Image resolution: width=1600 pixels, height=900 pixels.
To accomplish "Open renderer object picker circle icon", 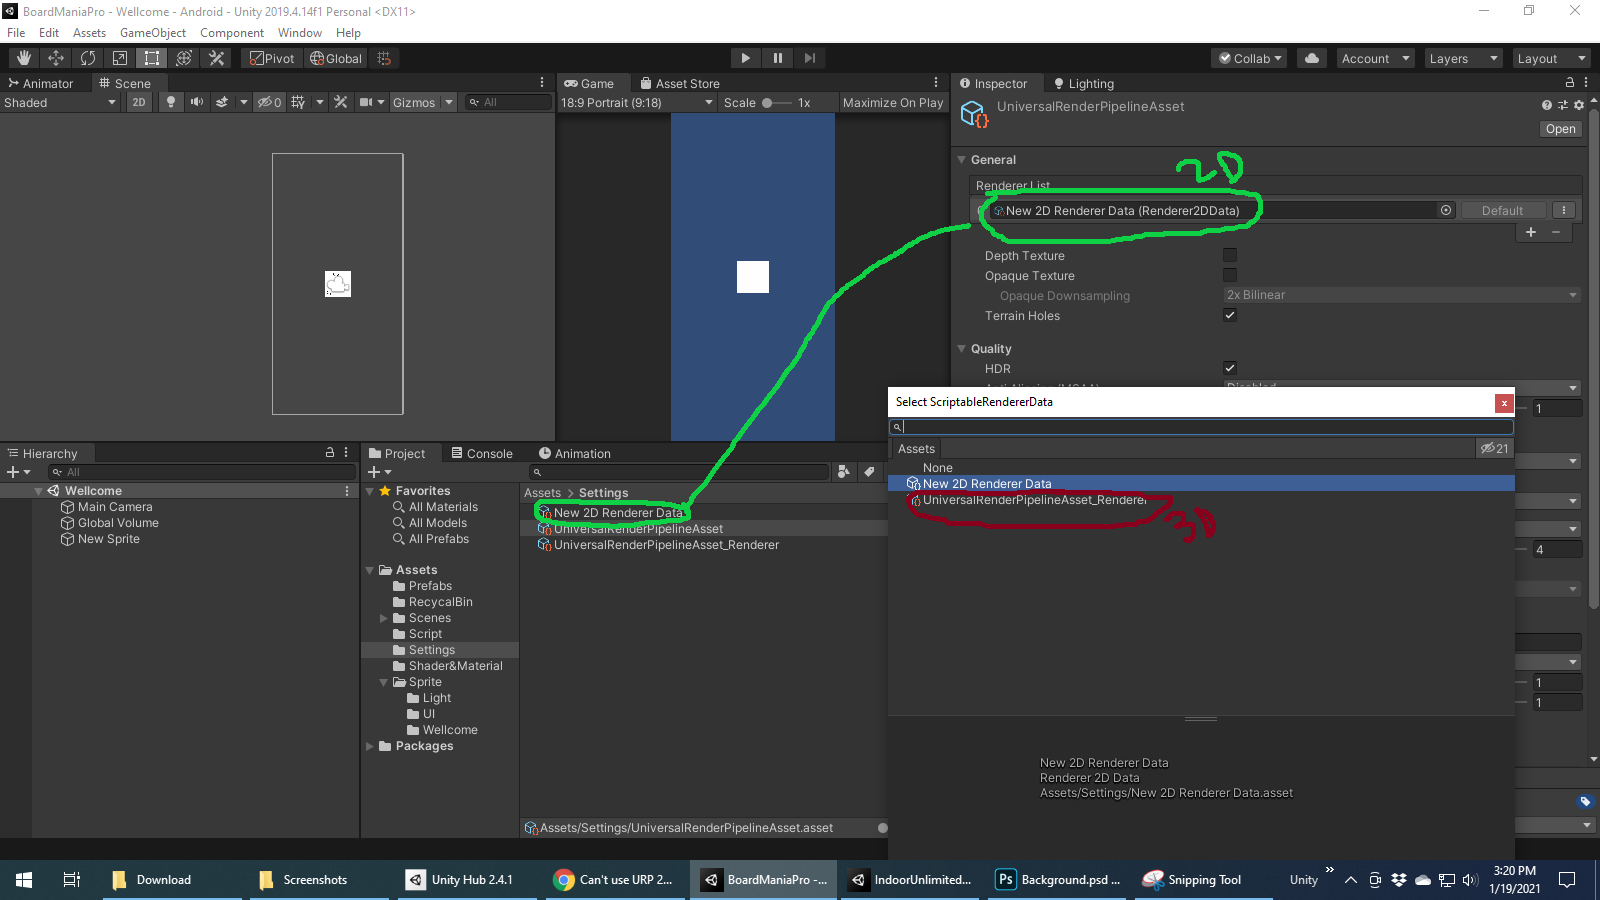I will tap(1446, 210).
